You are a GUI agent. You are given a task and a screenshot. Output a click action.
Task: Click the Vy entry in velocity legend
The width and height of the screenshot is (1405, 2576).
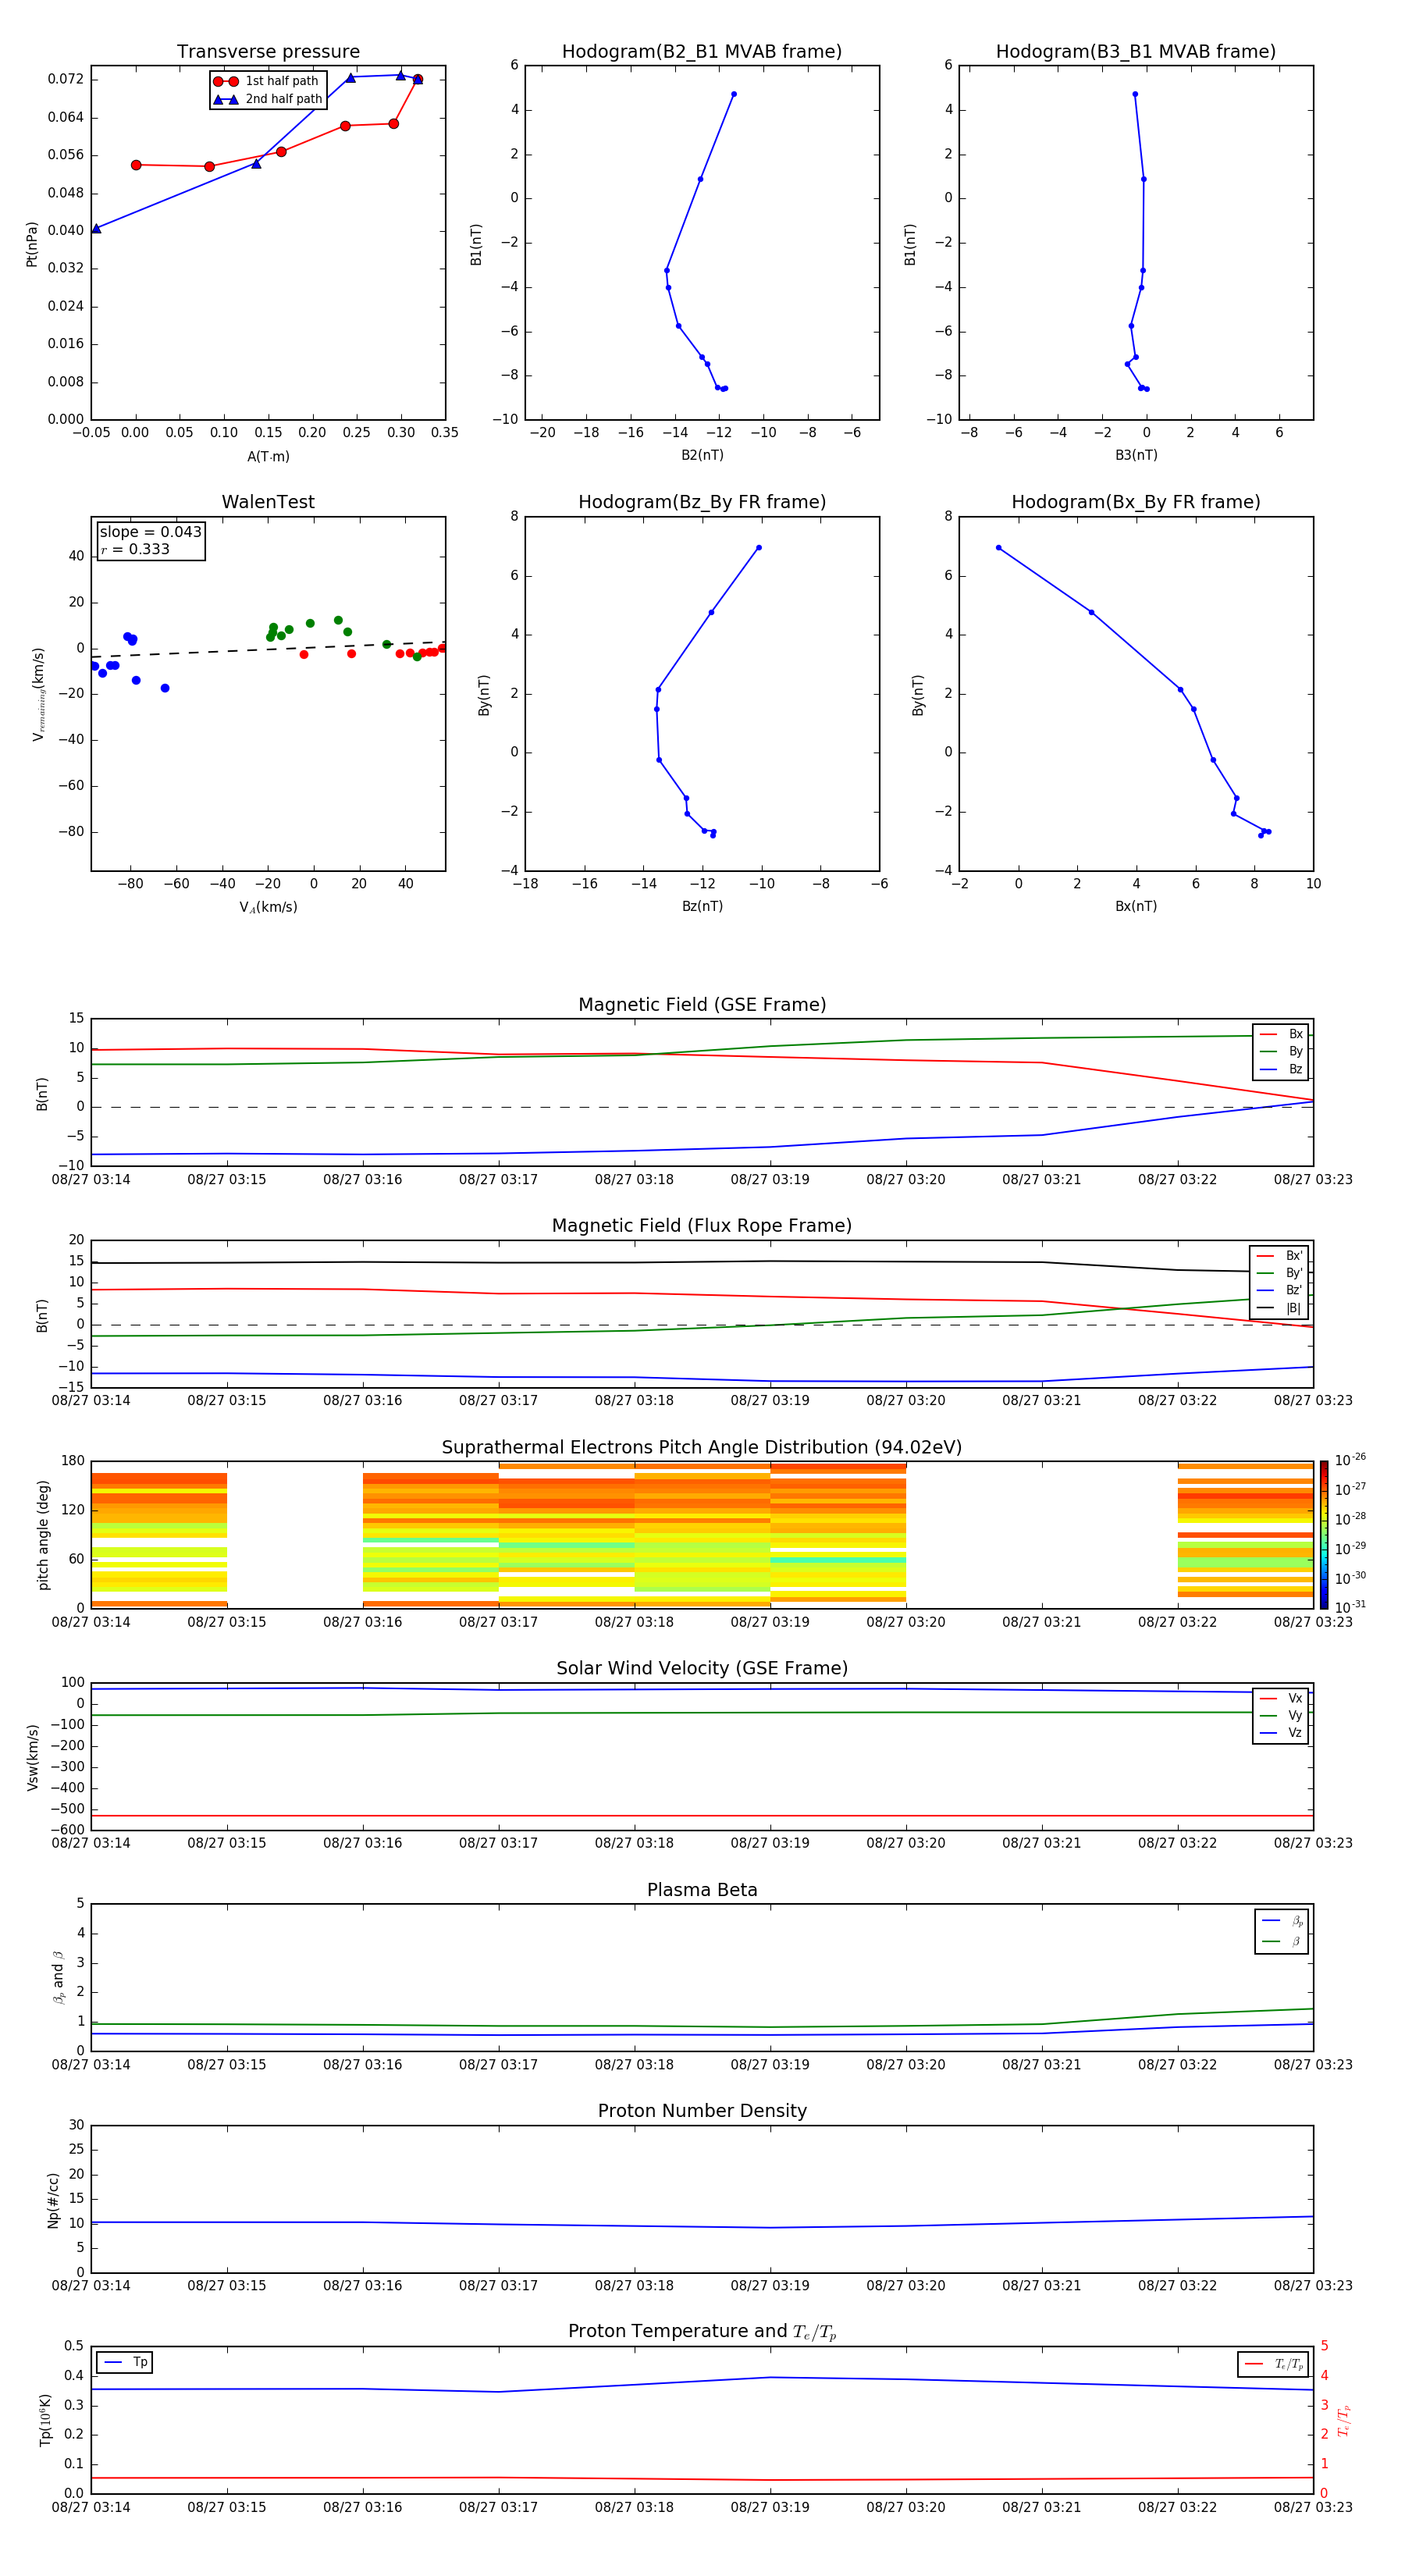(x=1281, y=1716)
